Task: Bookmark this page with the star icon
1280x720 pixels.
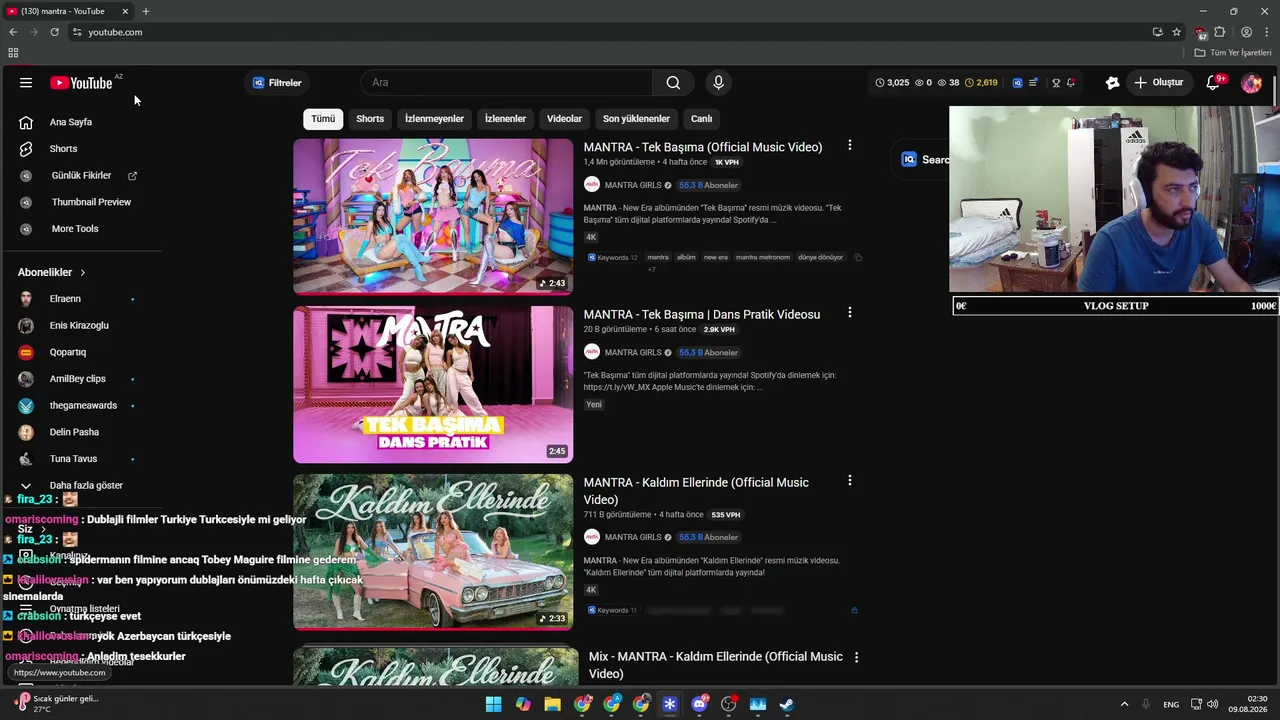Action: click(1177, 32)
